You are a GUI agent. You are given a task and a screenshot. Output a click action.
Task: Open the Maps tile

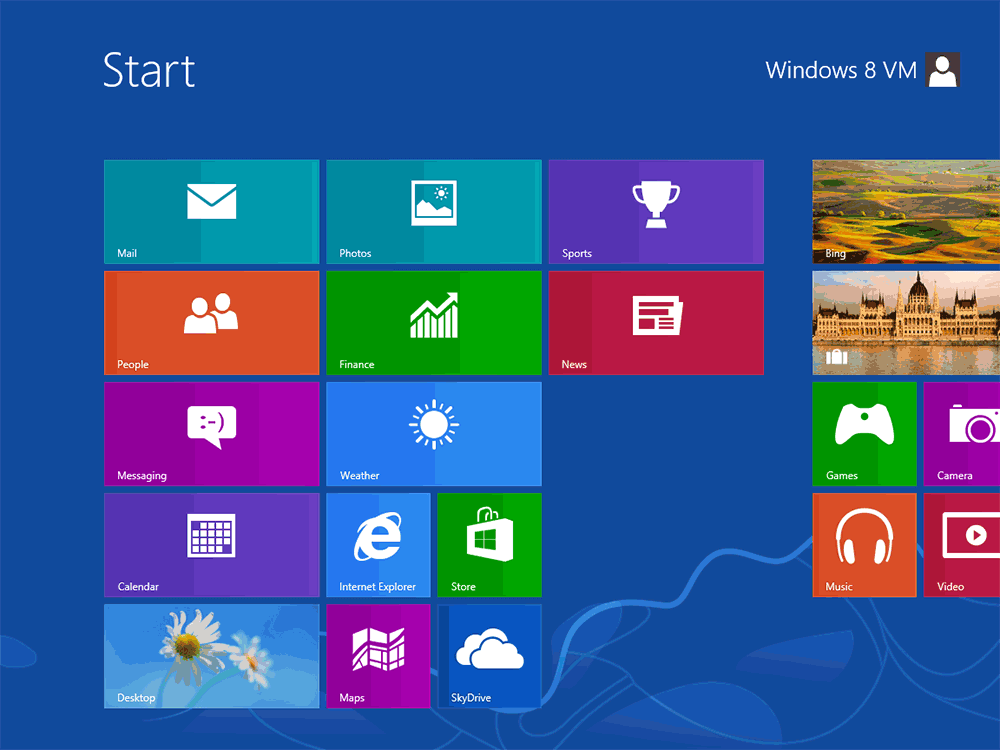click(x=378, y=656)
